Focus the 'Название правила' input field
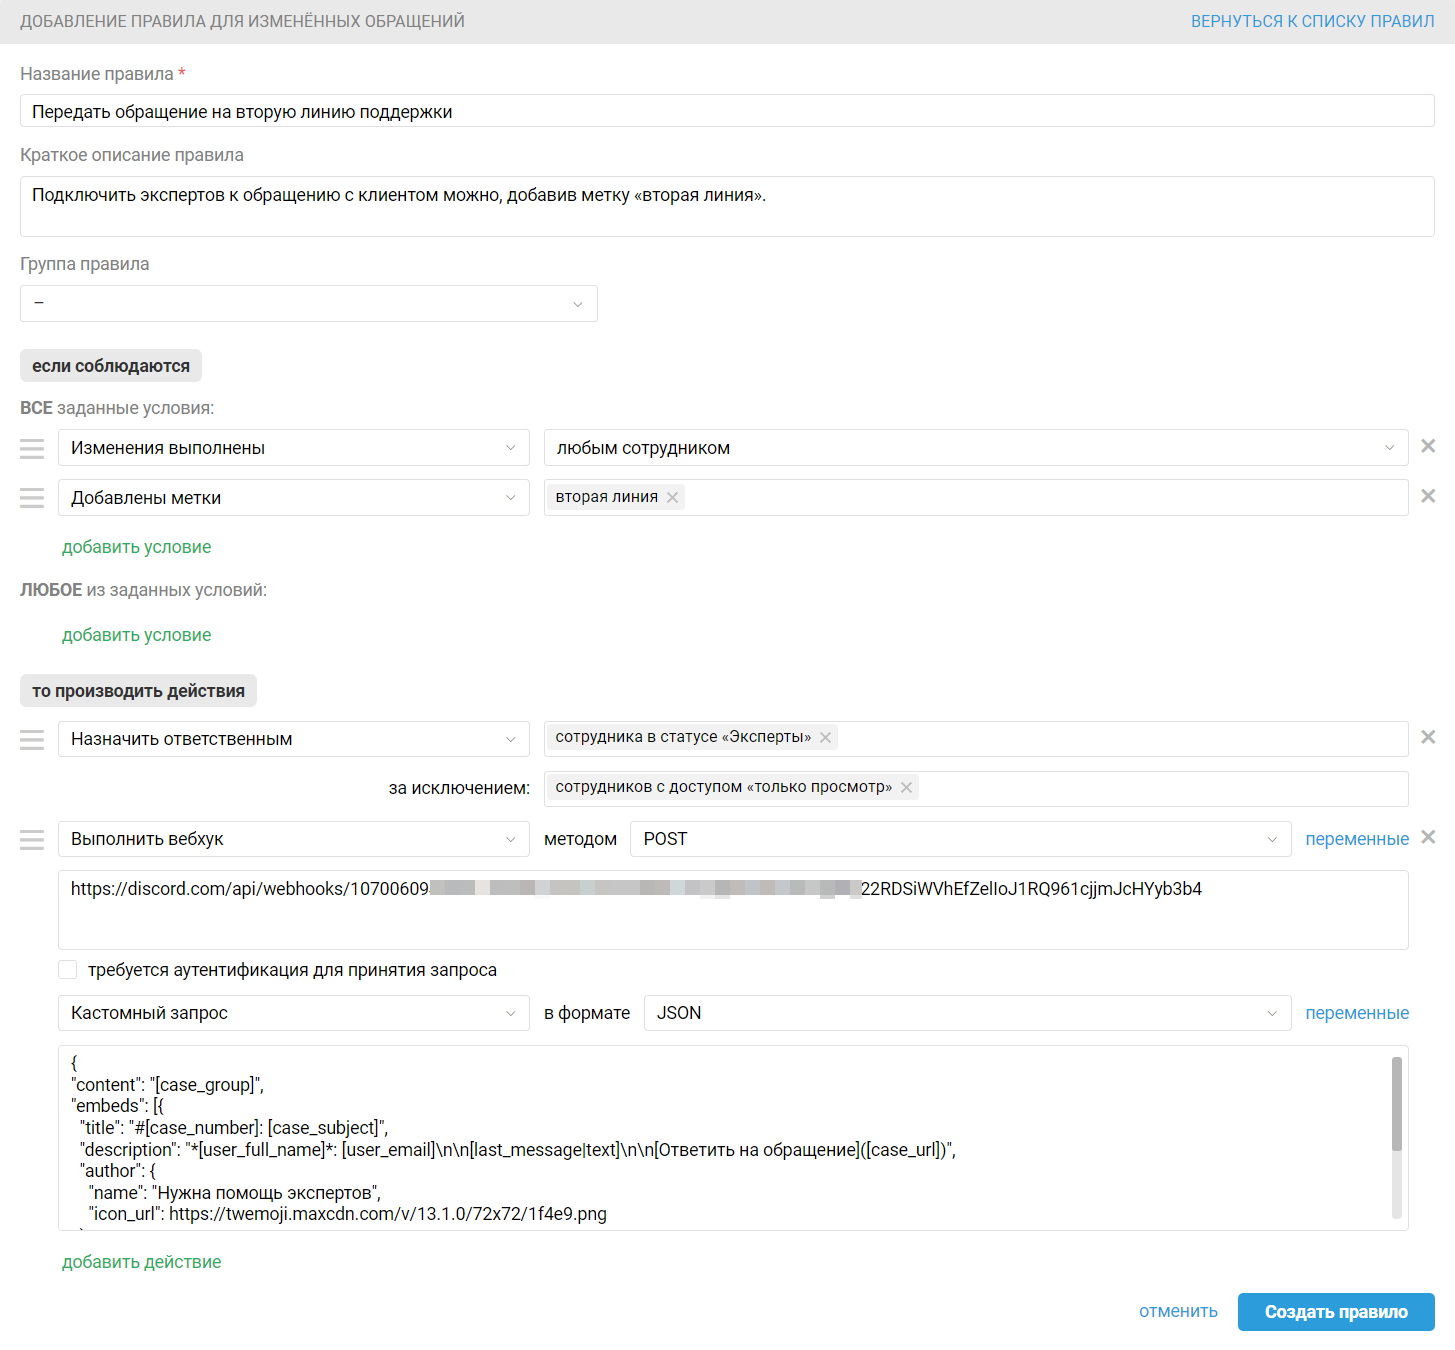 tap(727, 111)
